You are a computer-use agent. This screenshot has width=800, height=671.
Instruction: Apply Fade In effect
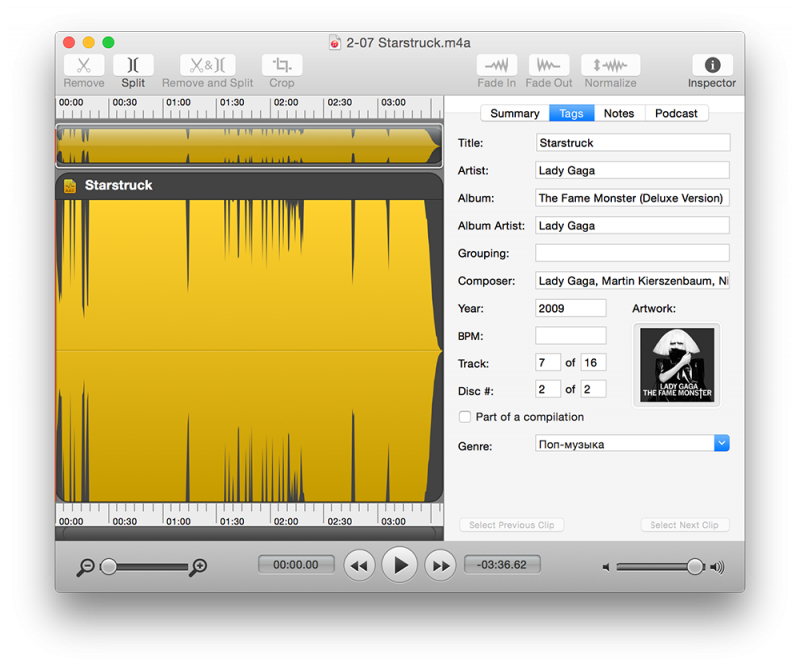(497, 65)
